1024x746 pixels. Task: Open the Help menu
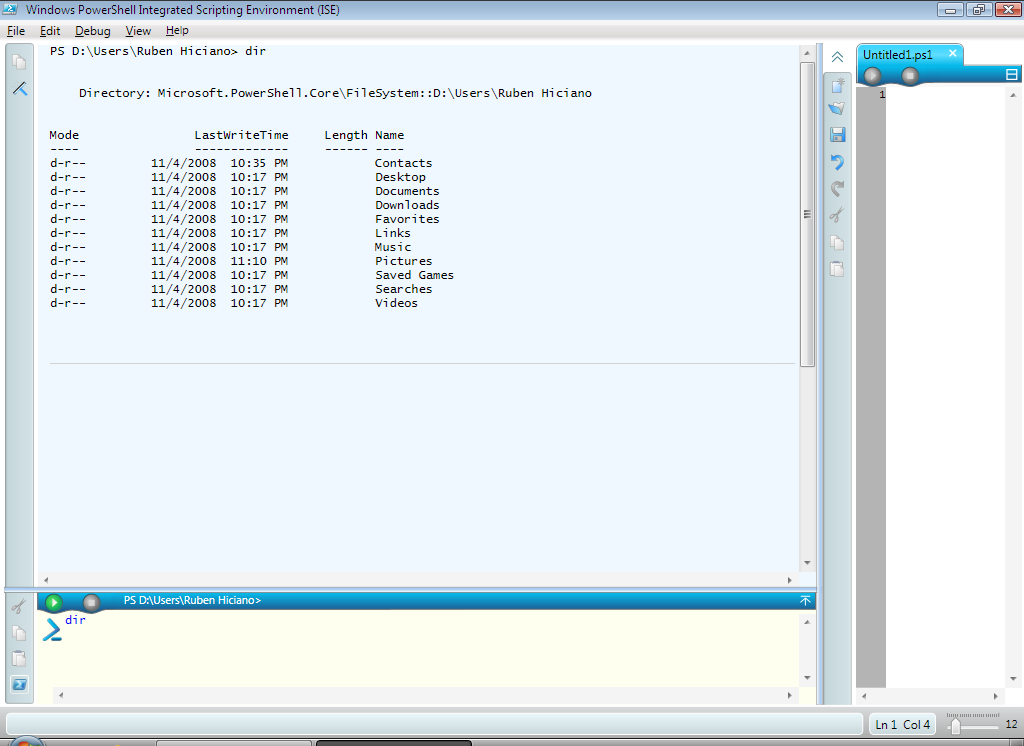point(177,31)
